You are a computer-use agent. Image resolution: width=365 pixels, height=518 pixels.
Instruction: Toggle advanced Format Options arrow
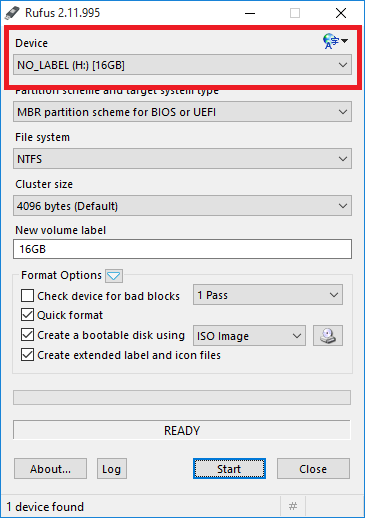pyautogui.click(x=114, y=276)
